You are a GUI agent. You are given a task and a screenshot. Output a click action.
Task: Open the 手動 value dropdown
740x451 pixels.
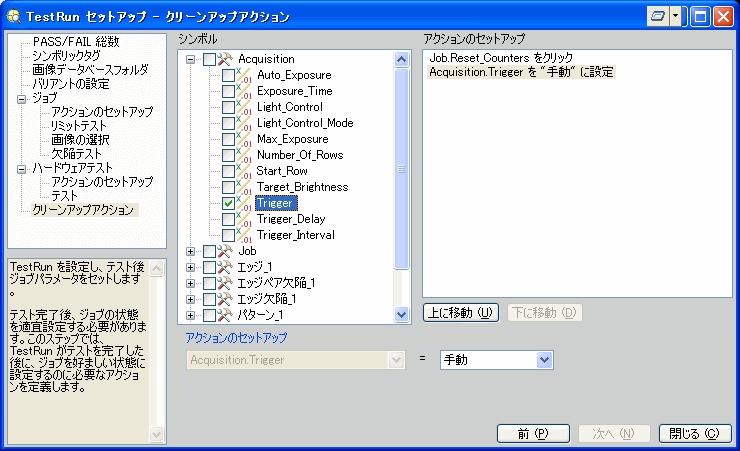[x=545, y=359]
